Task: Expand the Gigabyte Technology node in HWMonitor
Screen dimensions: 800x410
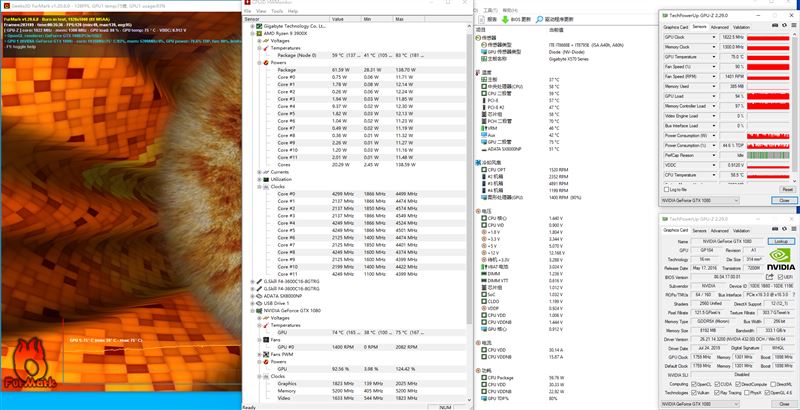Action: coord(253,25)
